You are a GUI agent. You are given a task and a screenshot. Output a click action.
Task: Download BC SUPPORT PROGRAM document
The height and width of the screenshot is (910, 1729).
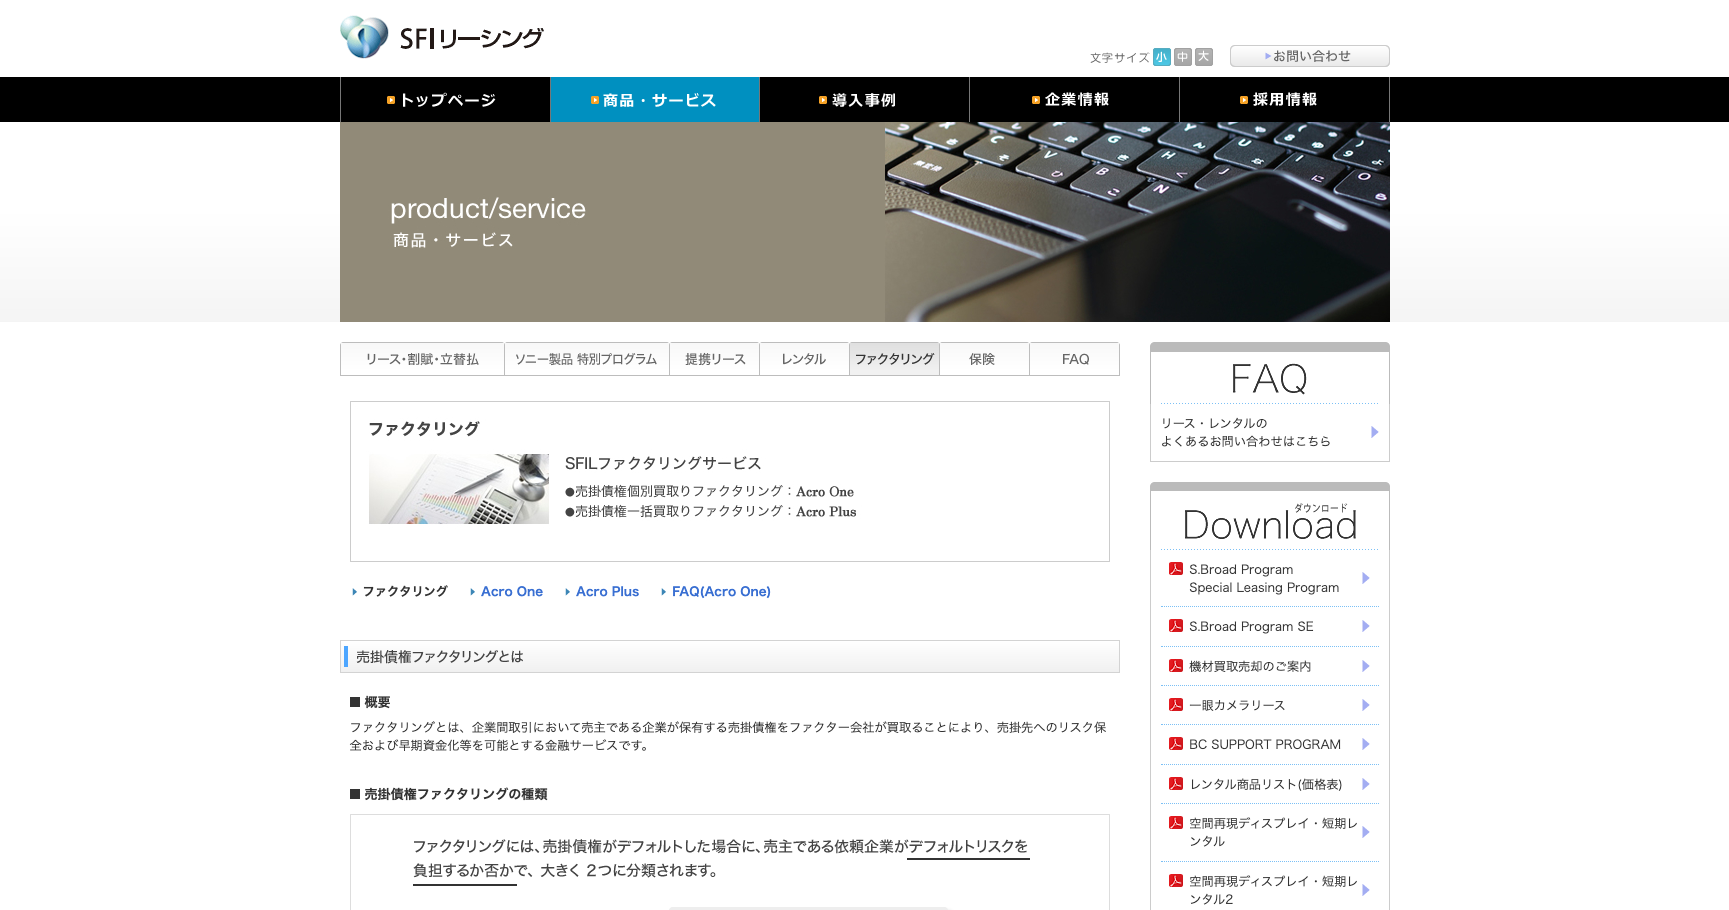pos(1265,744)
